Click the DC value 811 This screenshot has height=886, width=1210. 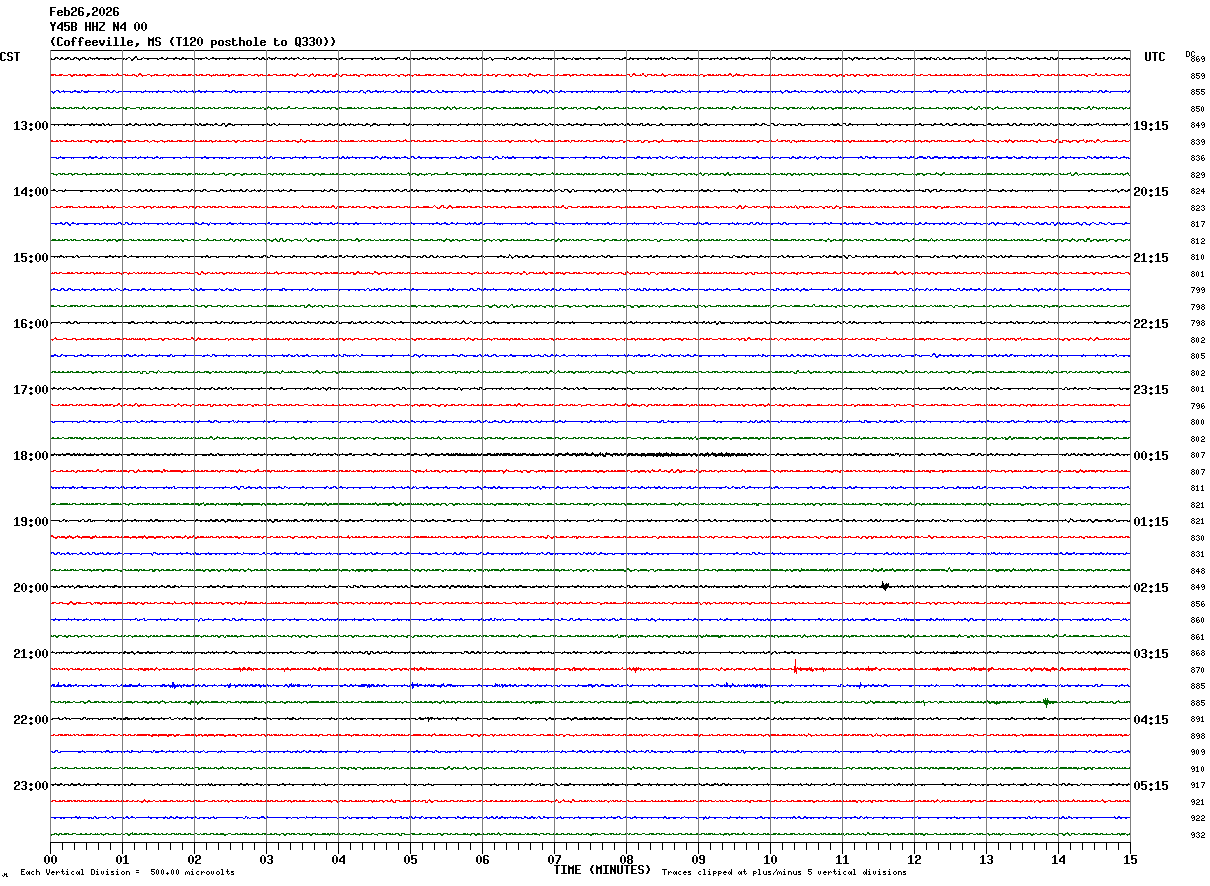[1197, 489]
